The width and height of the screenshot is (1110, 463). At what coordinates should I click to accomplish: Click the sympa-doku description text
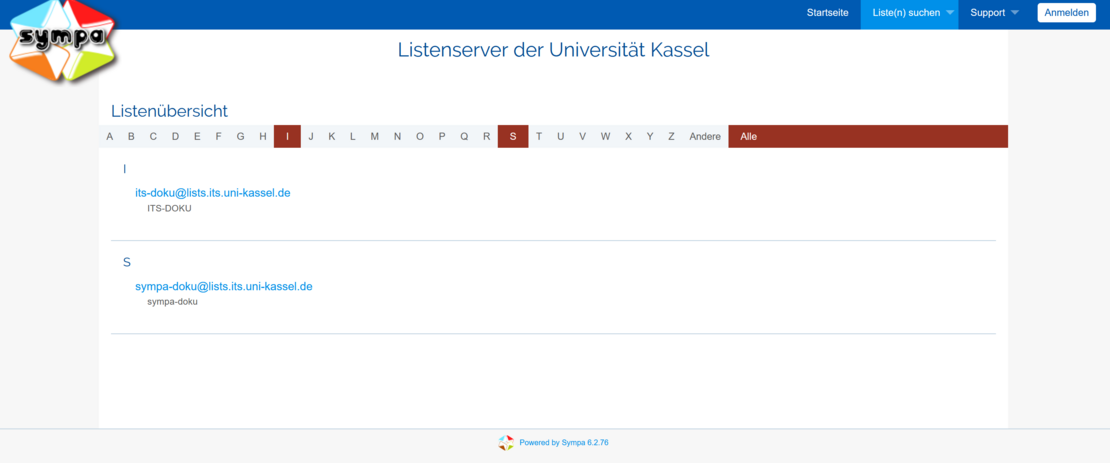point(172,302)
